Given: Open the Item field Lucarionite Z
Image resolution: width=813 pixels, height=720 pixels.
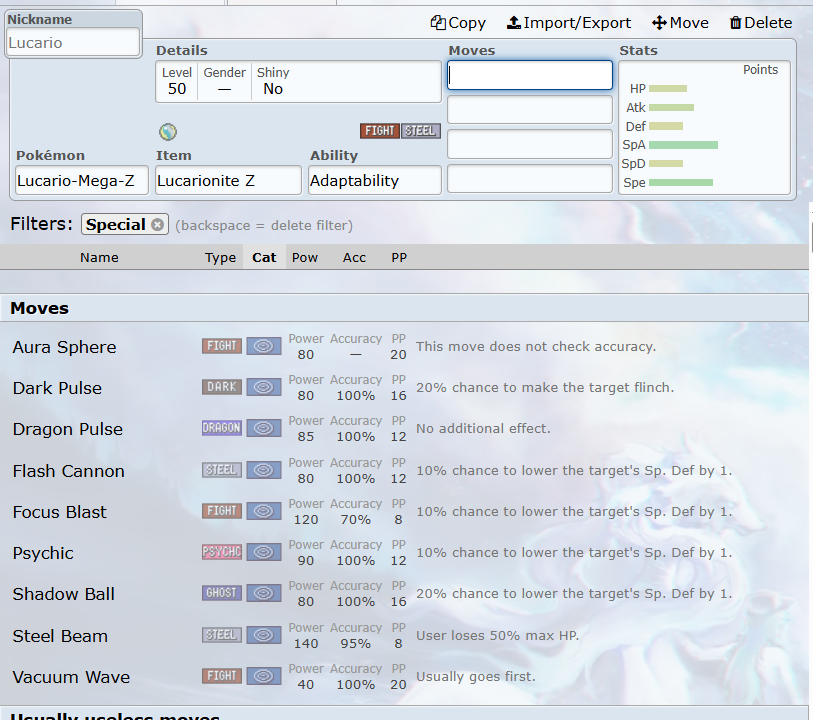Looking at the screenshot, I should coord(228,180).
